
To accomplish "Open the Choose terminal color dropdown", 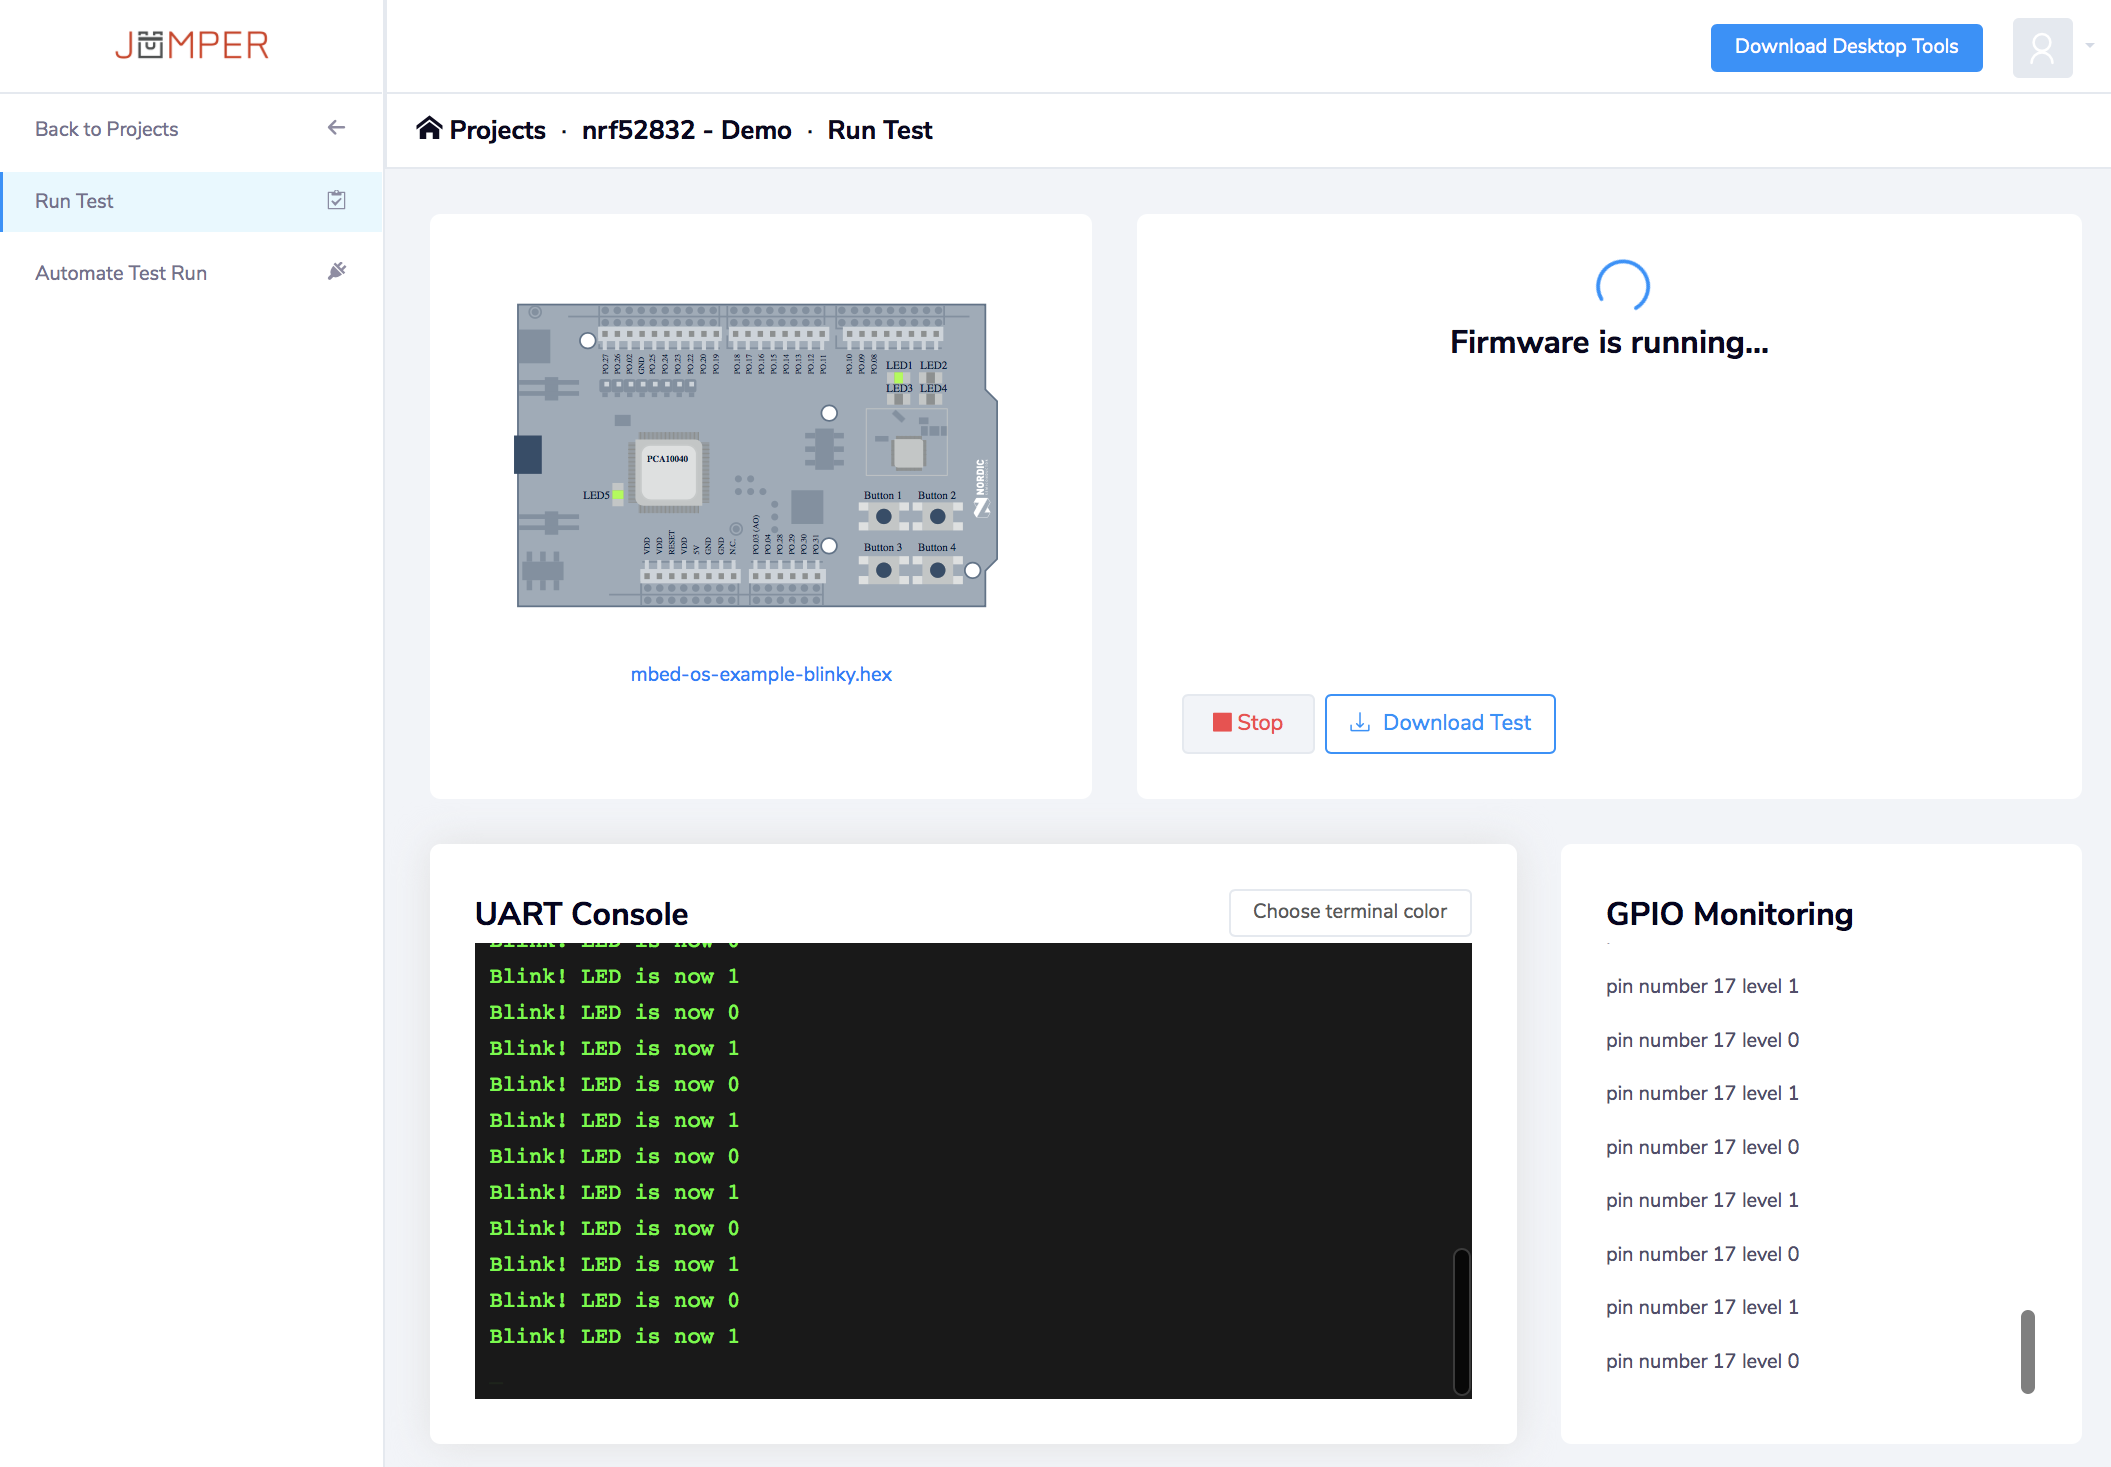I will tap(1349, 911).
